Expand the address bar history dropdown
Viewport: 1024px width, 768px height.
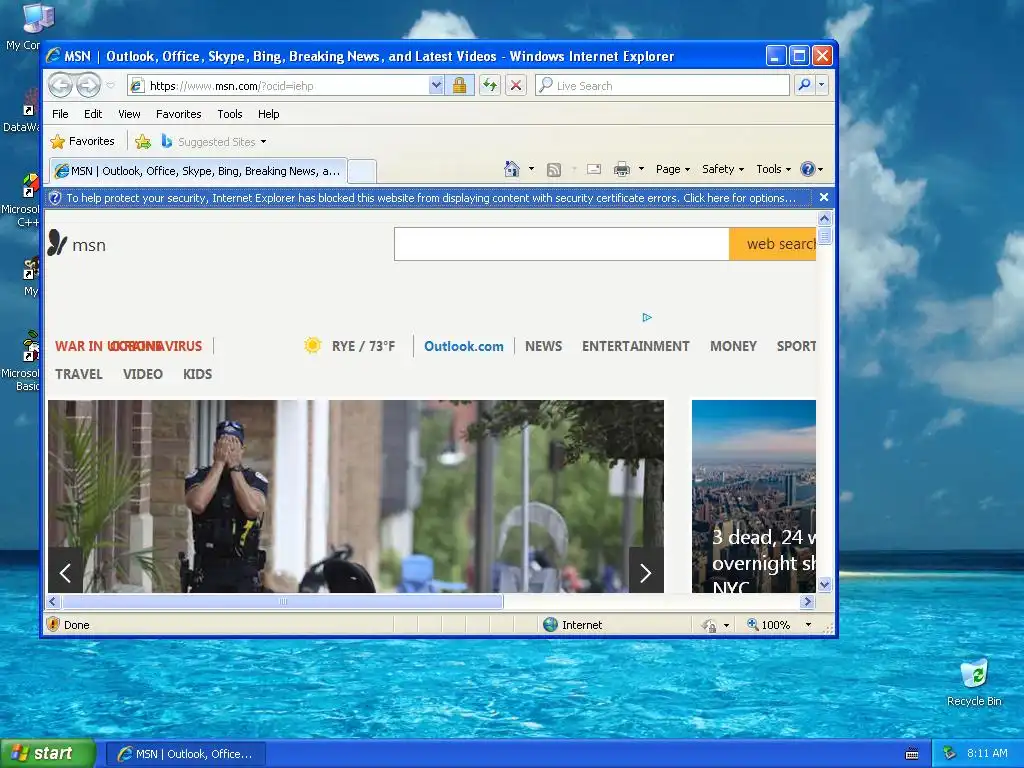436,86
